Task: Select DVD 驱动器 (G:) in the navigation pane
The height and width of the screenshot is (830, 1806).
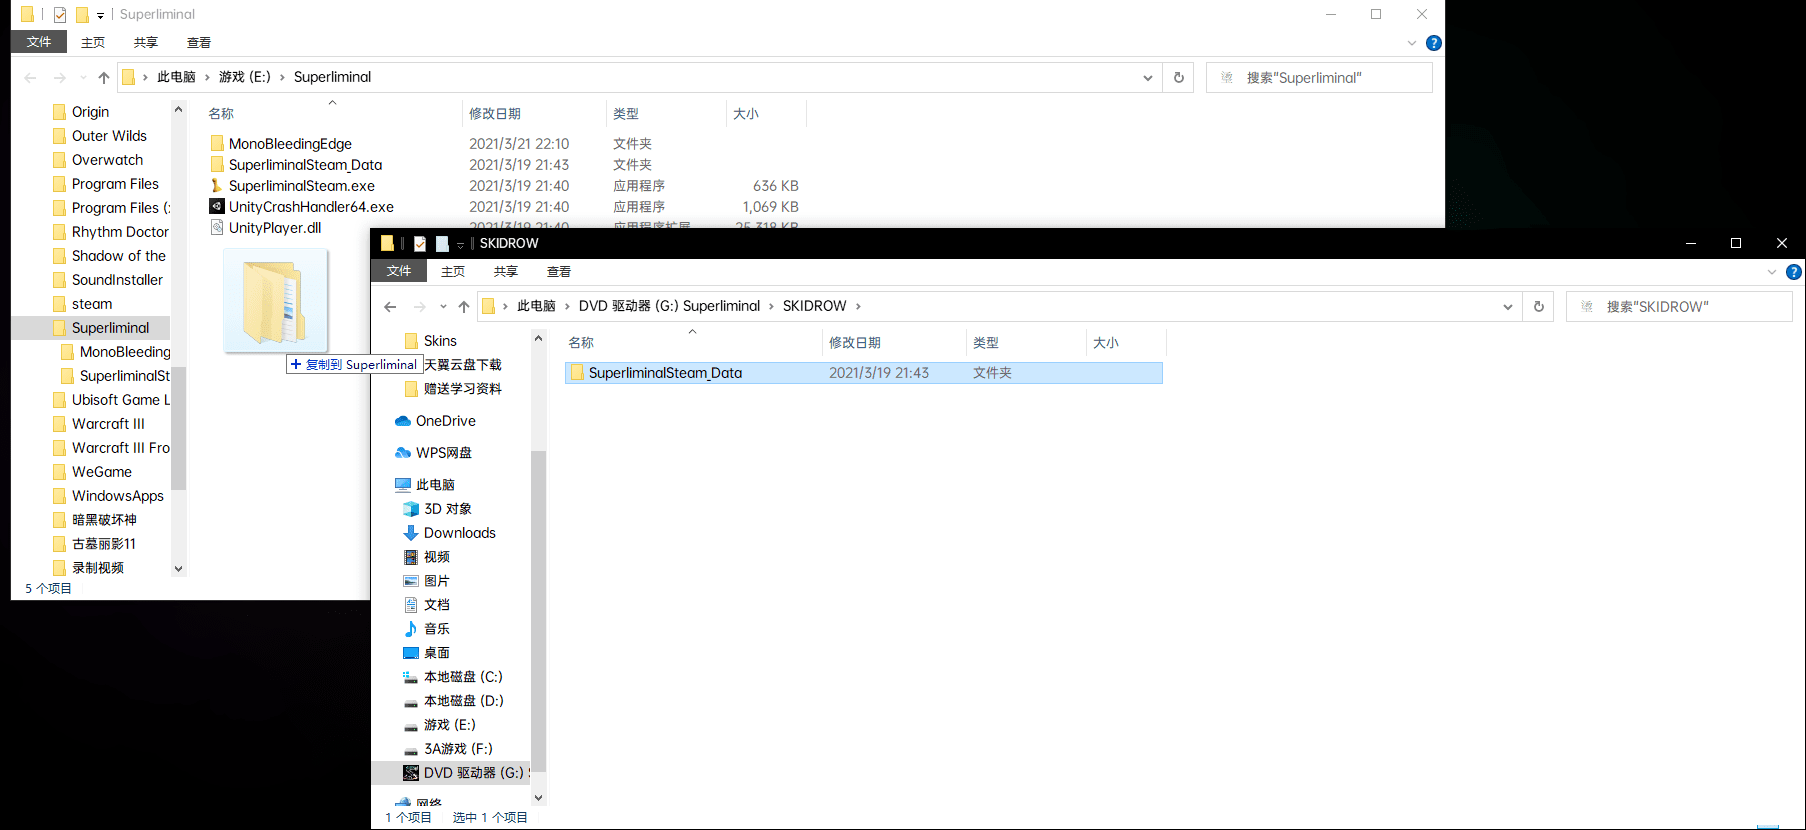Action: [x=465, y=773]
